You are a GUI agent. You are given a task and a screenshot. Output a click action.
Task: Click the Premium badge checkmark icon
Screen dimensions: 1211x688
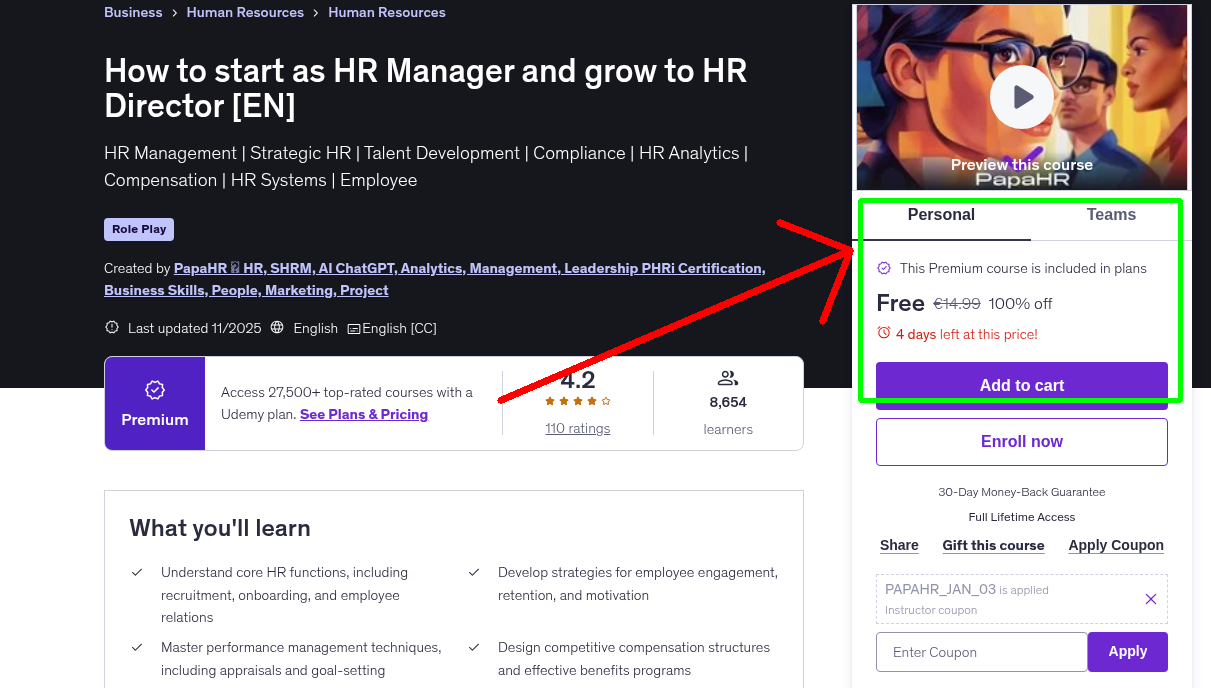[154, 390]
